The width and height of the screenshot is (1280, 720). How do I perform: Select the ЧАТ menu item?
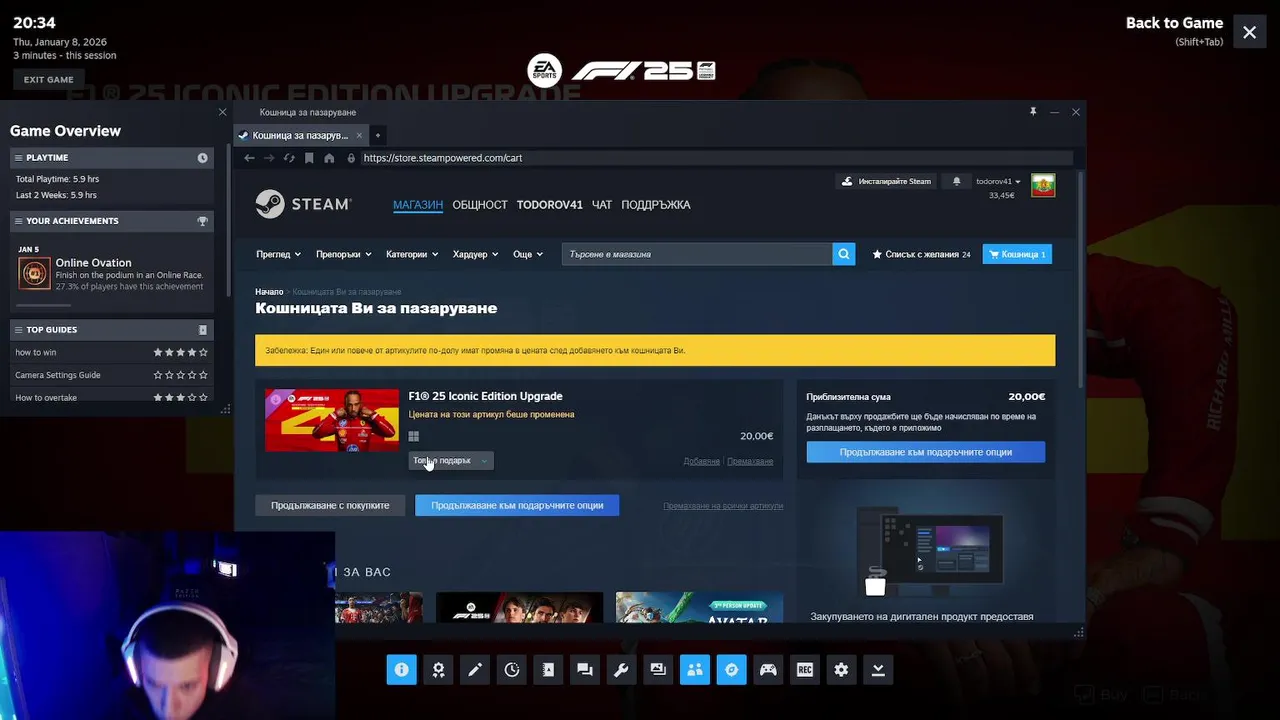click(602, 205)
